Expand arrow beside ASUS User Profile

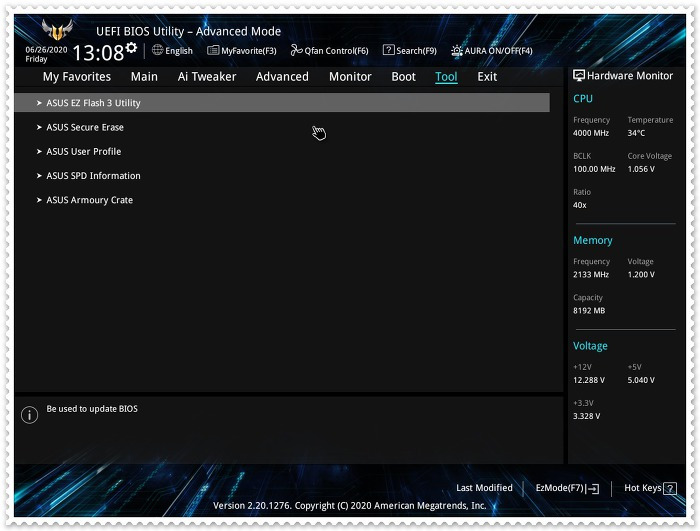(x=39, y=151)
